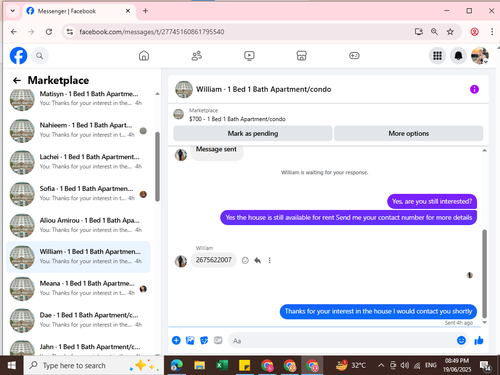Open the Sofia conversation
This screenshot has width=500, height=375.
[78, 194]
